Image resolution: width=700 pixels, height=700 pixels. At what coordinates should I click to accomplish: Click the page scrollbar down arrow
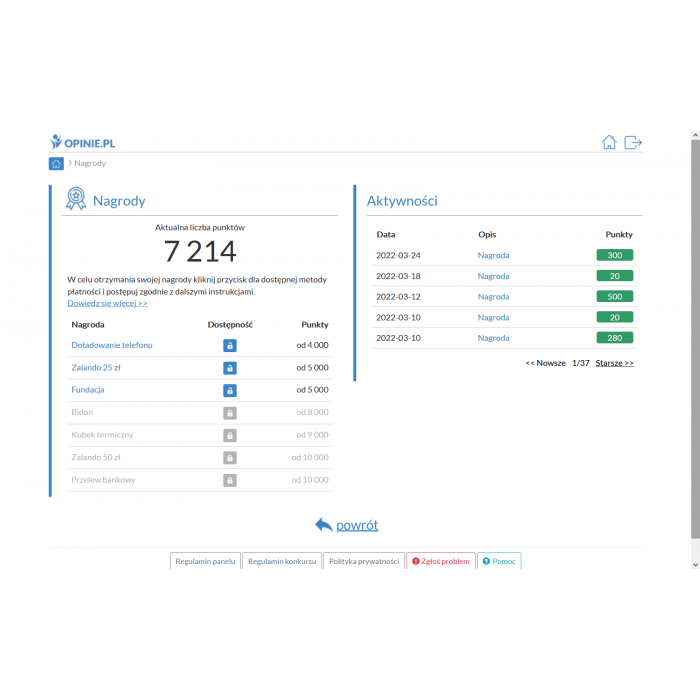(695, 565)
